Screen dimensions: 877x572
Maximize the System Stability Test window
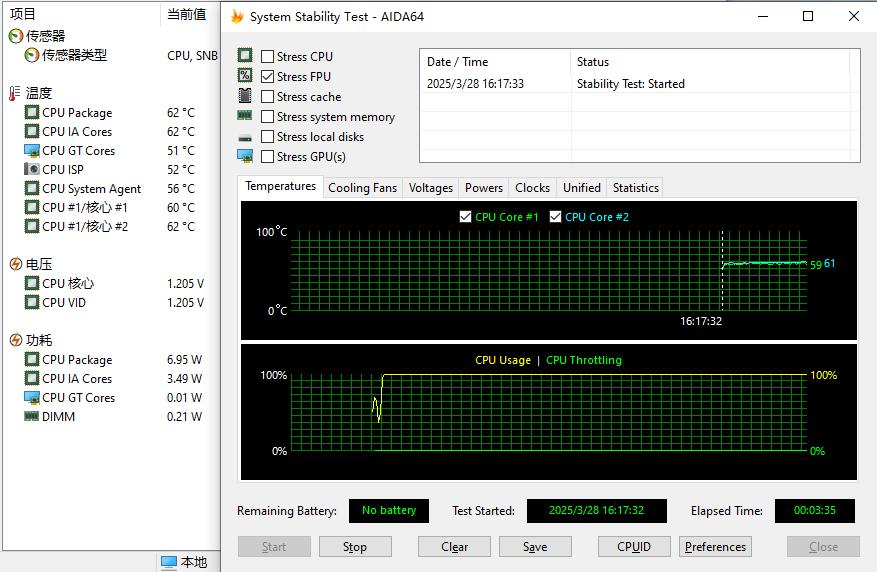808,16
